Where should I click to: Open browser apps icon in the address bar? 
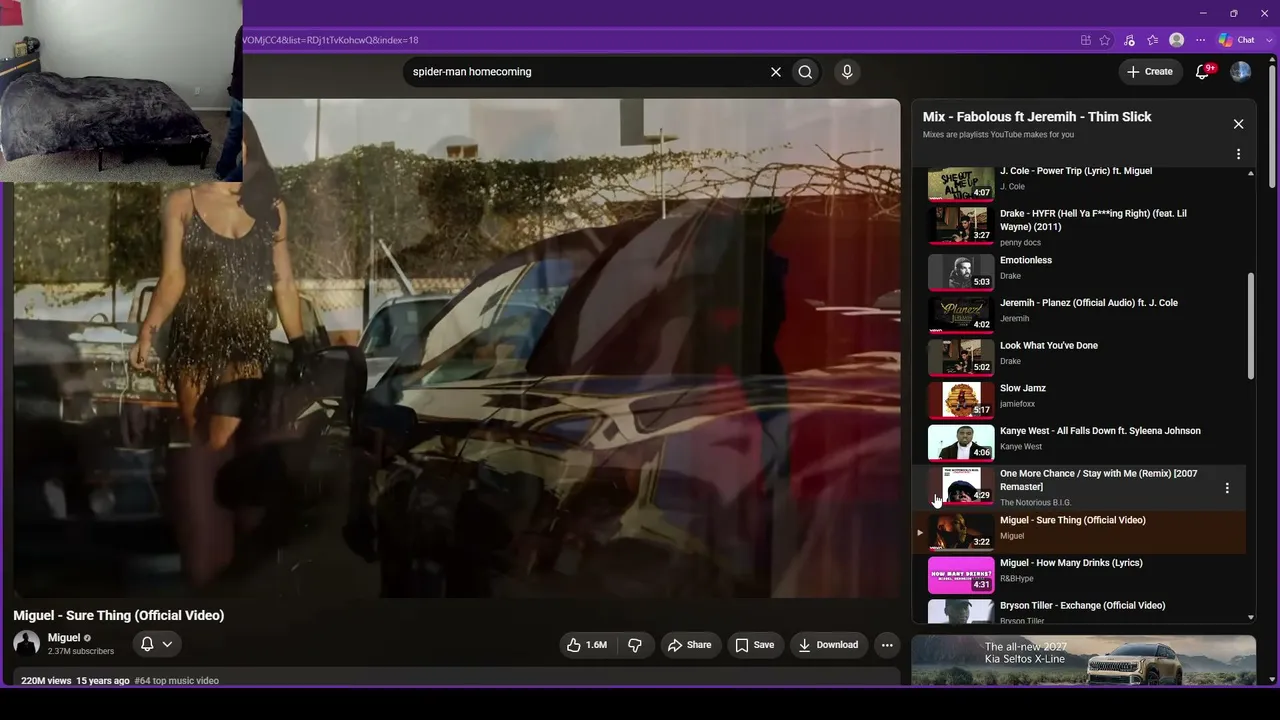click(x=1085, y=40)
